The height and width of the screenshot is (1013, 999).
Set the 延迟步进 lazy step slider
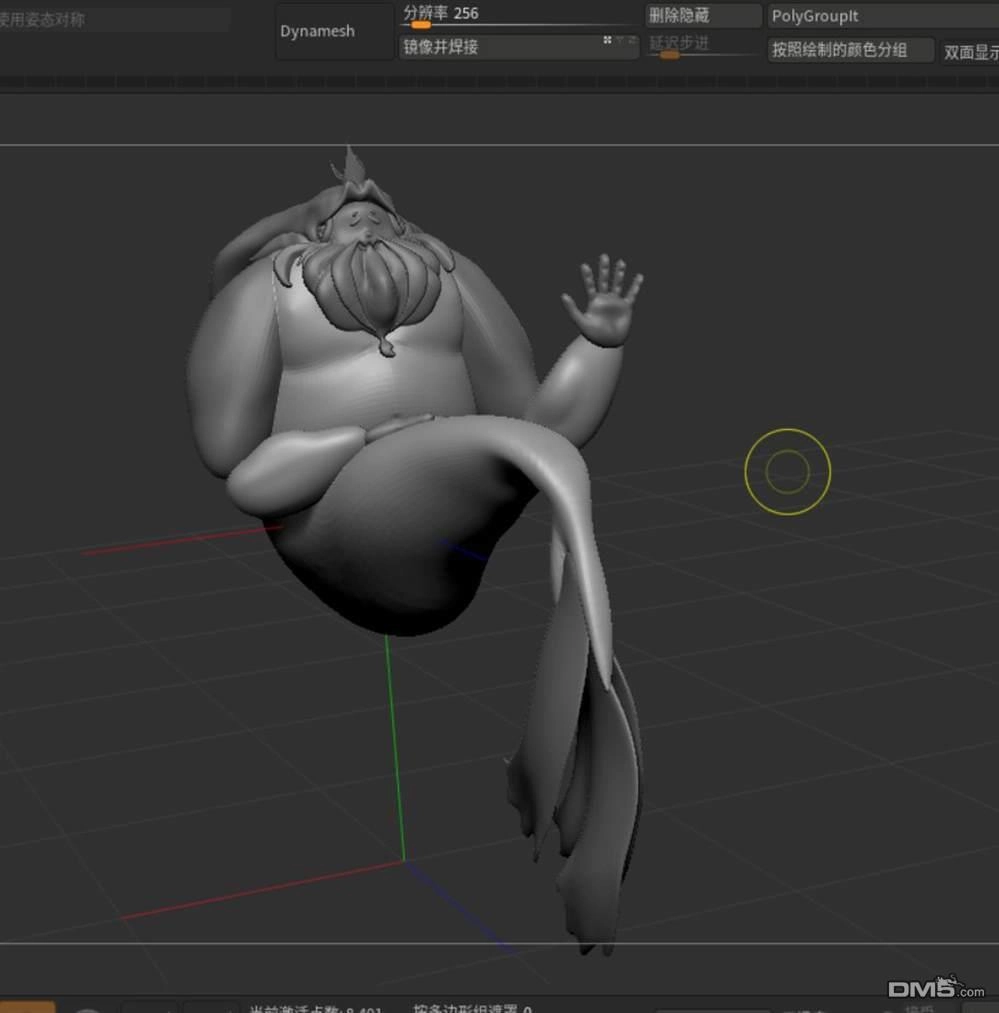pos(703,47)
